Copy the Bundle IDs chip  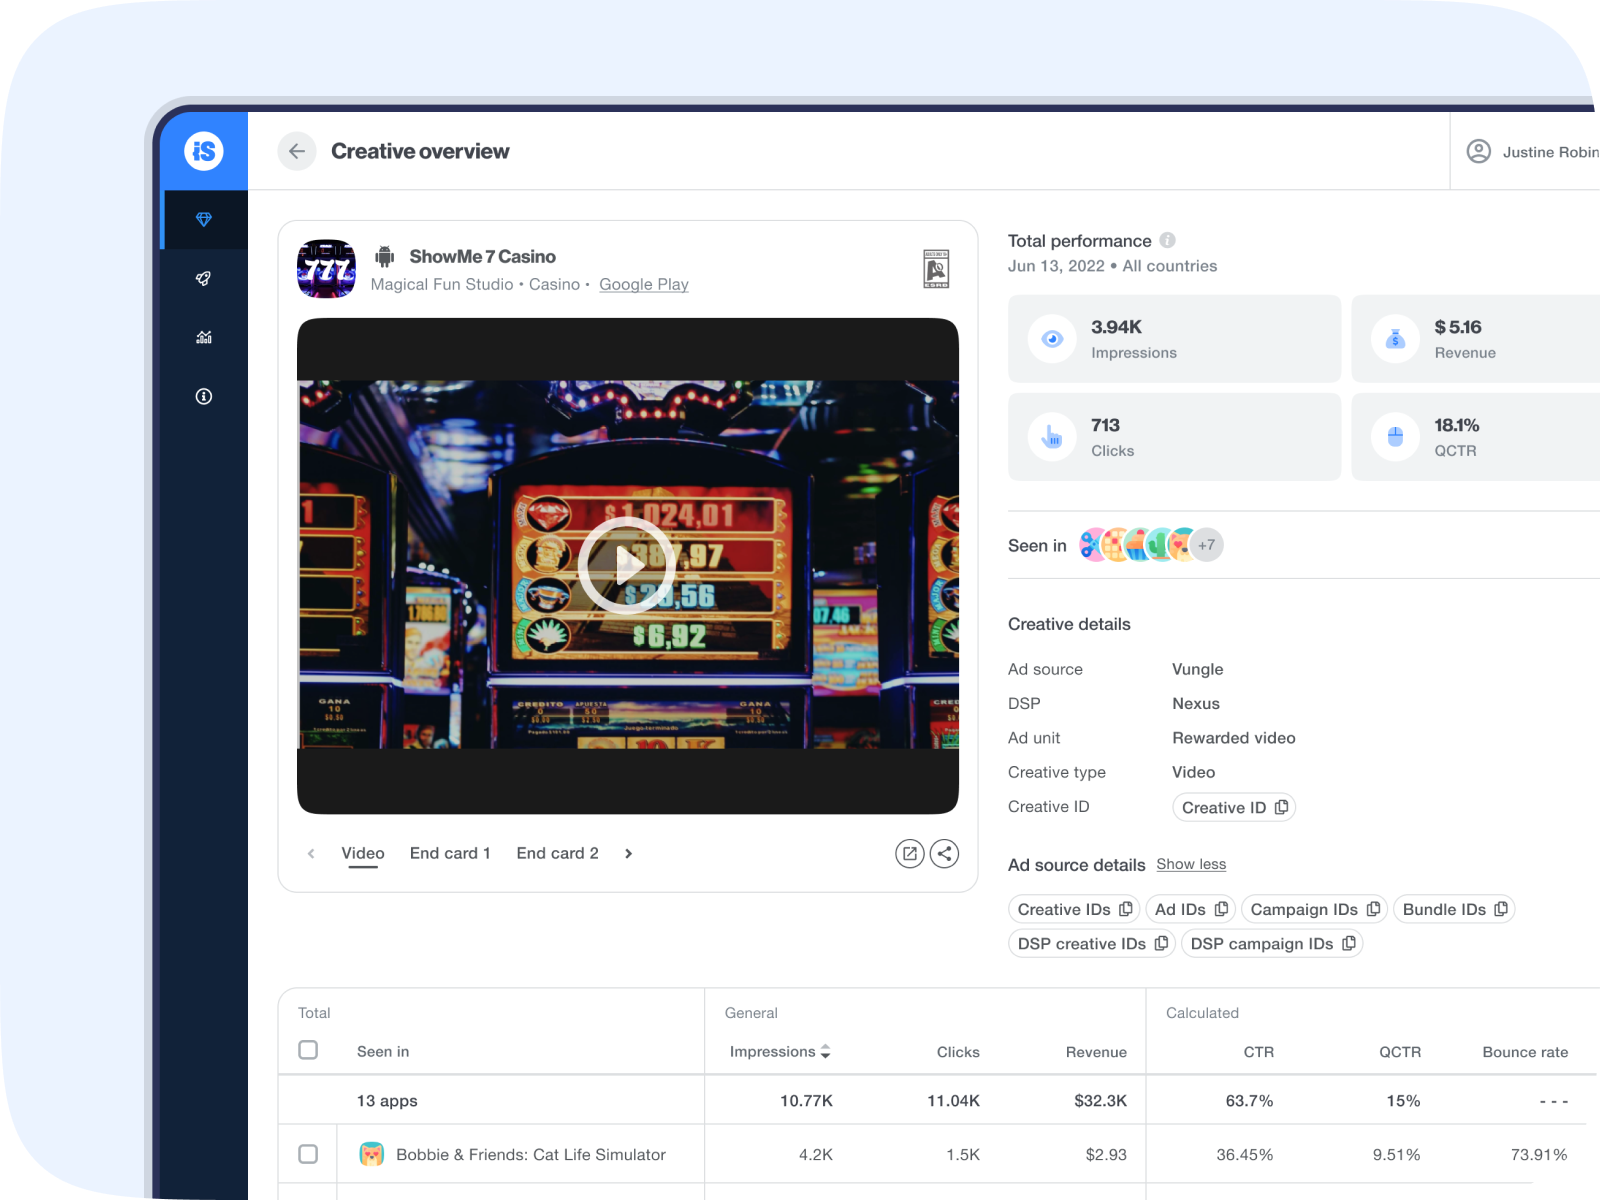point(1454,909)
